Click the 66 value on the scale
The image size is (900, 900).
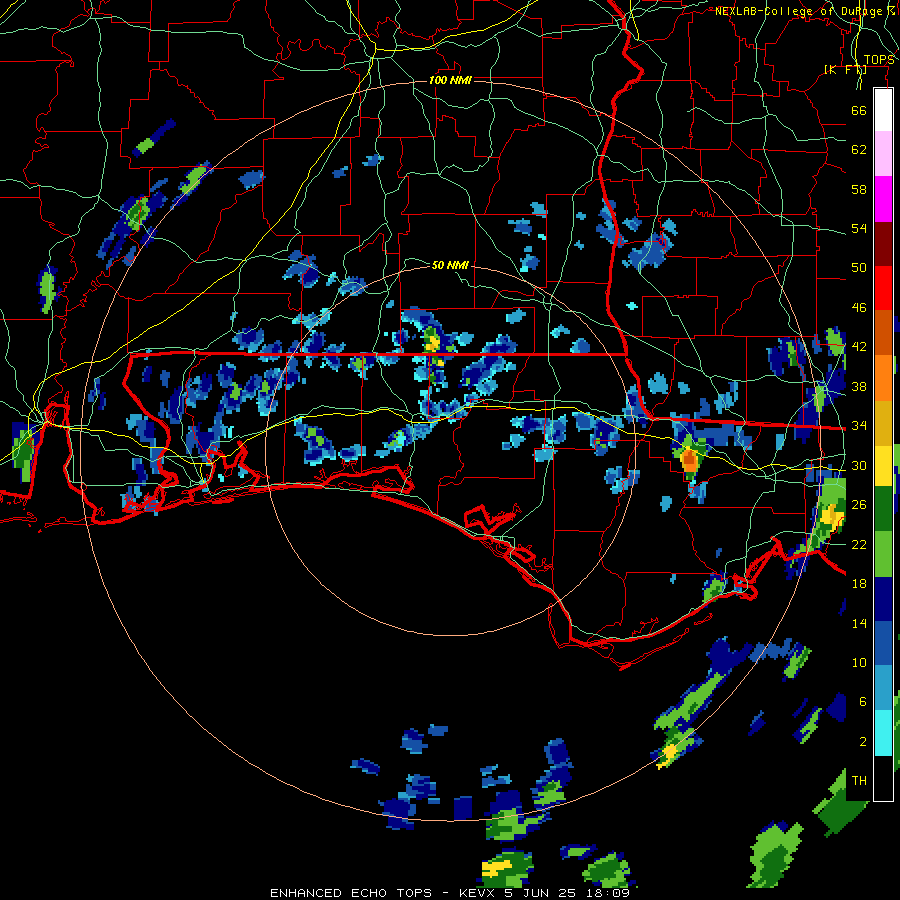pyautogui.click(x=859, y=110)
